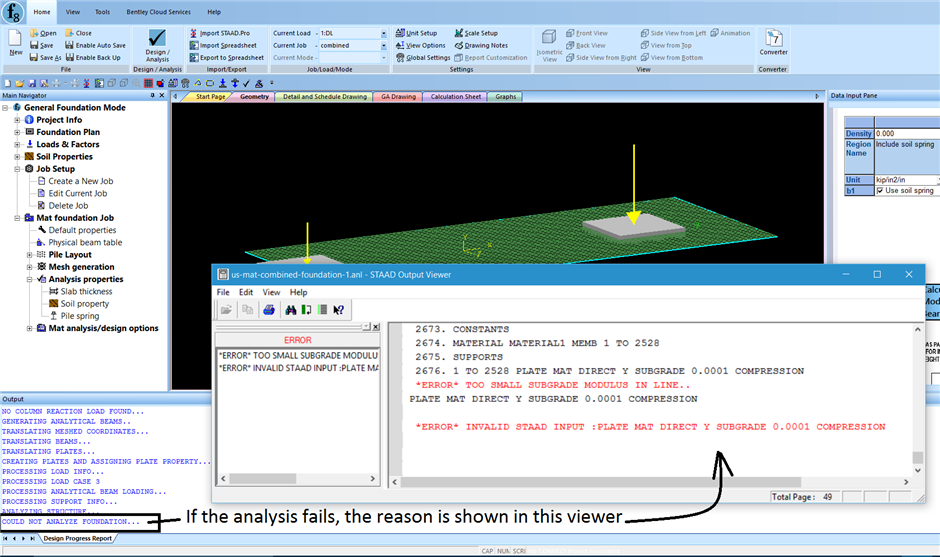This screenshot has height=557, width=940.
Task: Expand the Foundation Plan tree node
Action: pyautogui.click(x=17, y=132)
